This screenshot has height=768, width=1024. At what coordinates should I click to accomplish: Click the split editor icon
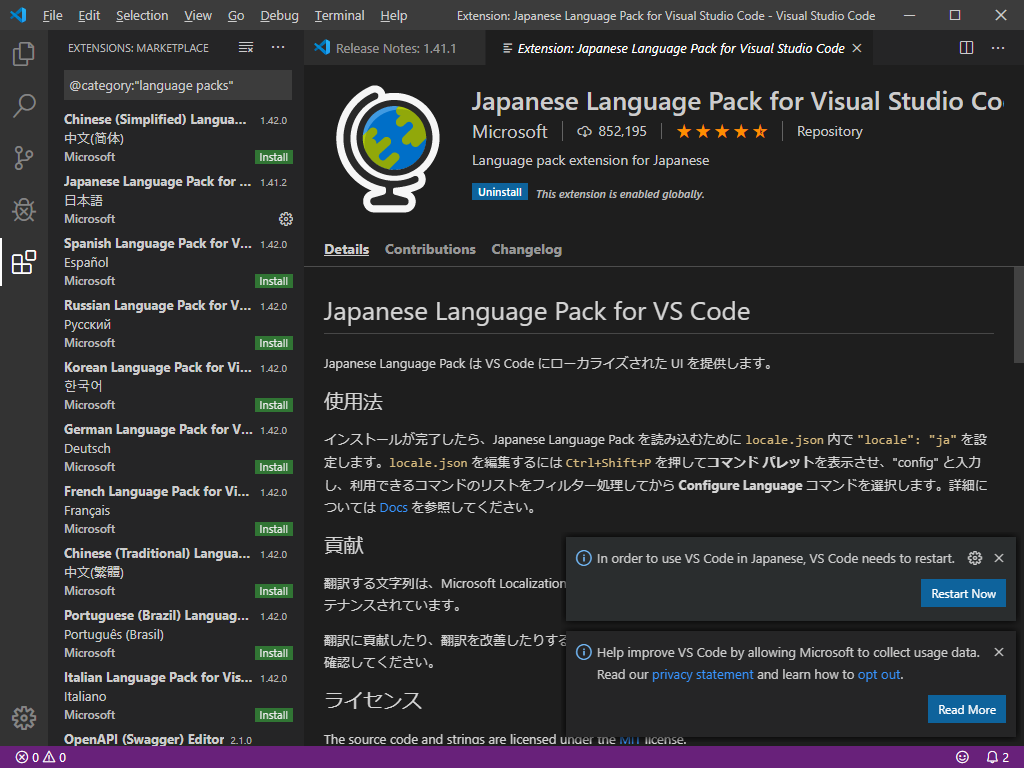pos(966,48)
